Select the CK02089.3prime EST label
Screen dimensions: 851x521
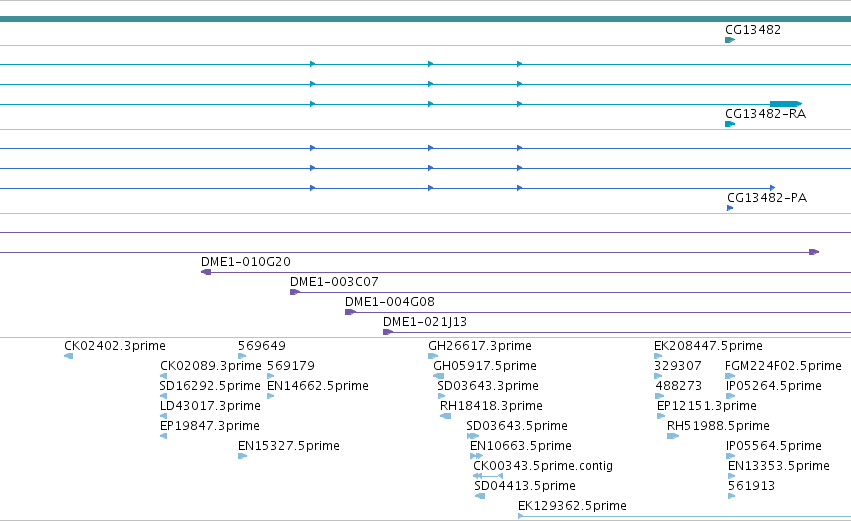point(211,366)
